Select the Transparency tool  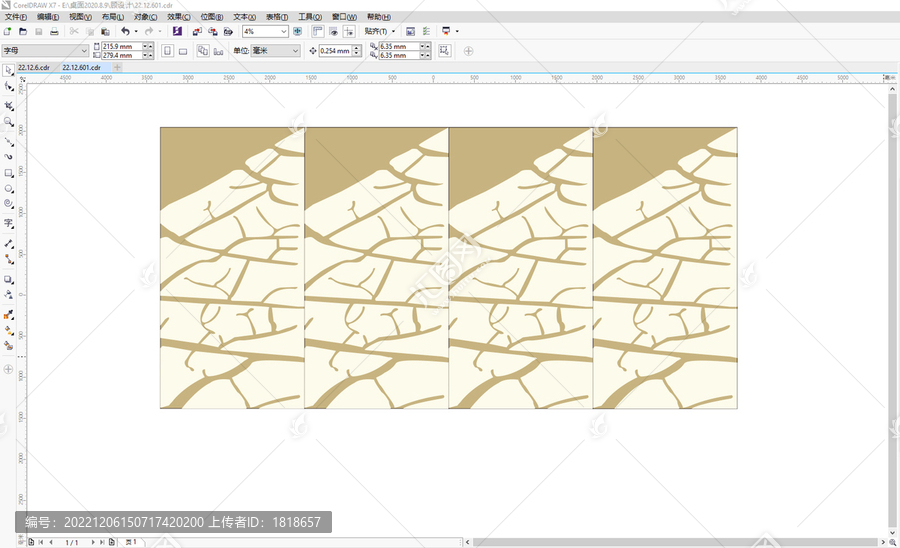tap(9, 294)
